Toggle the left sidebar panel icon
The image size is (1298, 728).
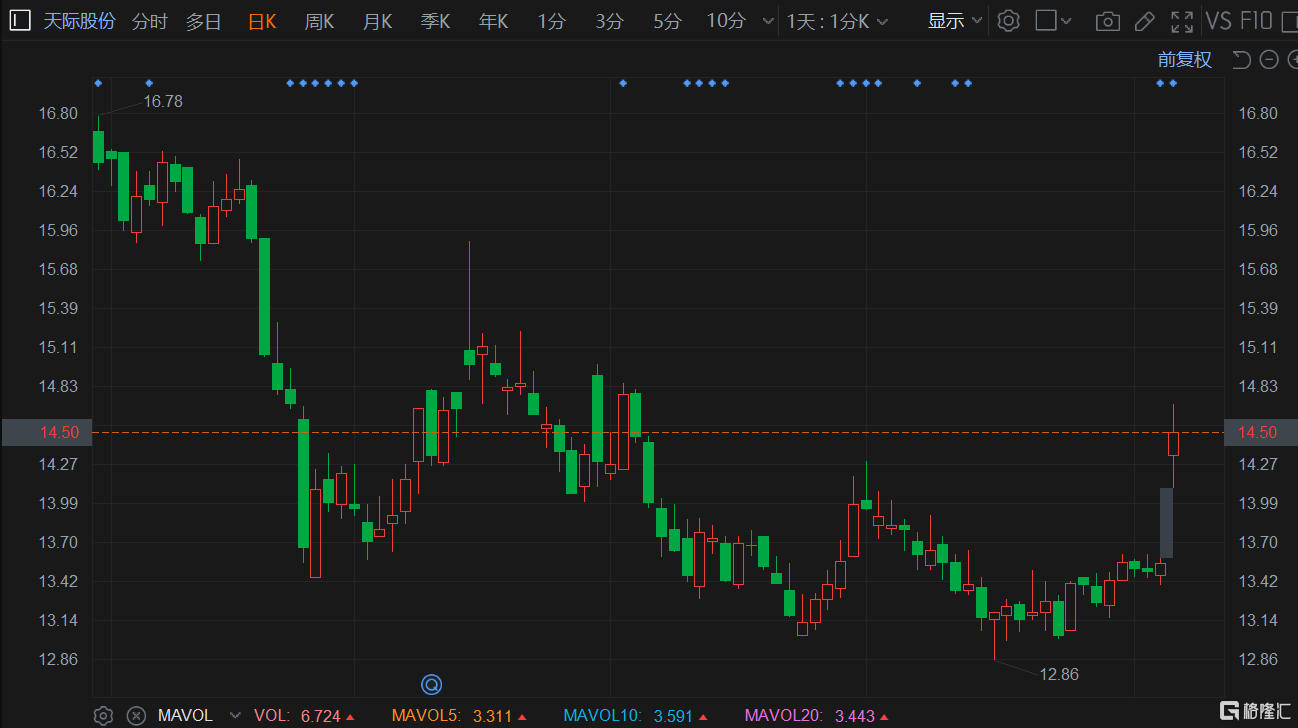point(20,21)
